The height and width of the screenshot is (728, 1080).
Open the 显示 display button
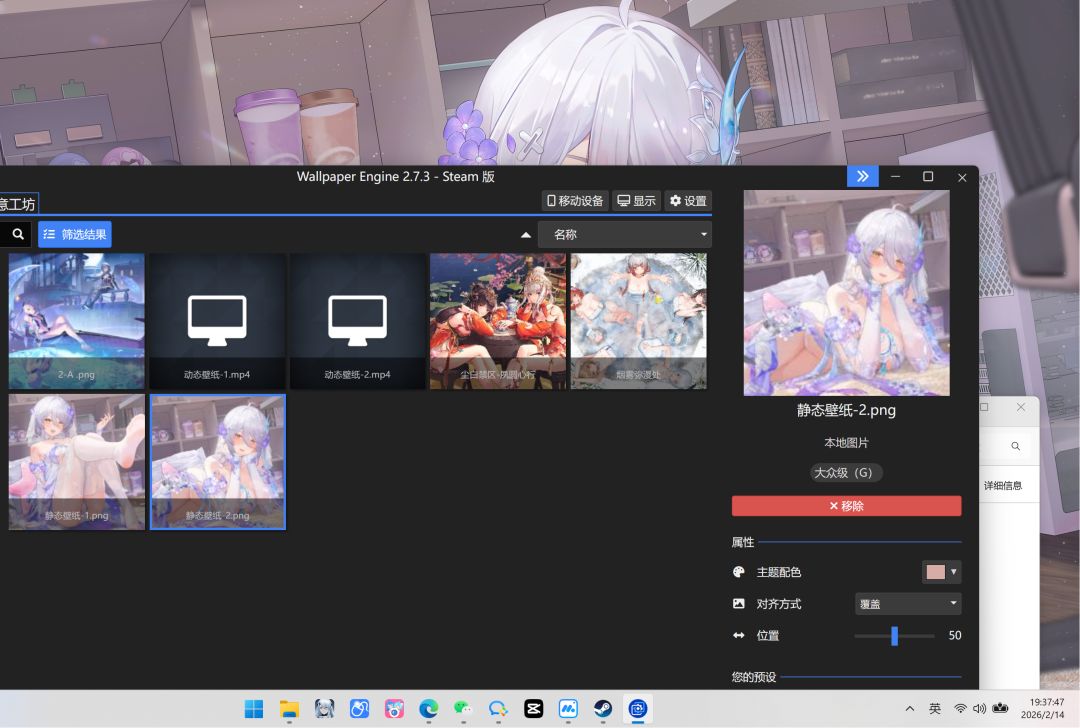tap(636, 200)
